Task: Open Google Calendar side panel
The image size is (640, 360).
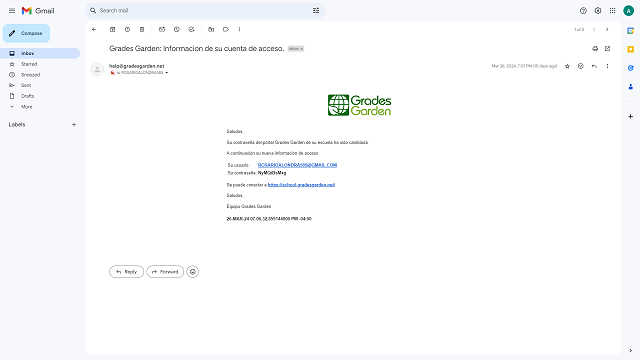Action: [631, 31]
